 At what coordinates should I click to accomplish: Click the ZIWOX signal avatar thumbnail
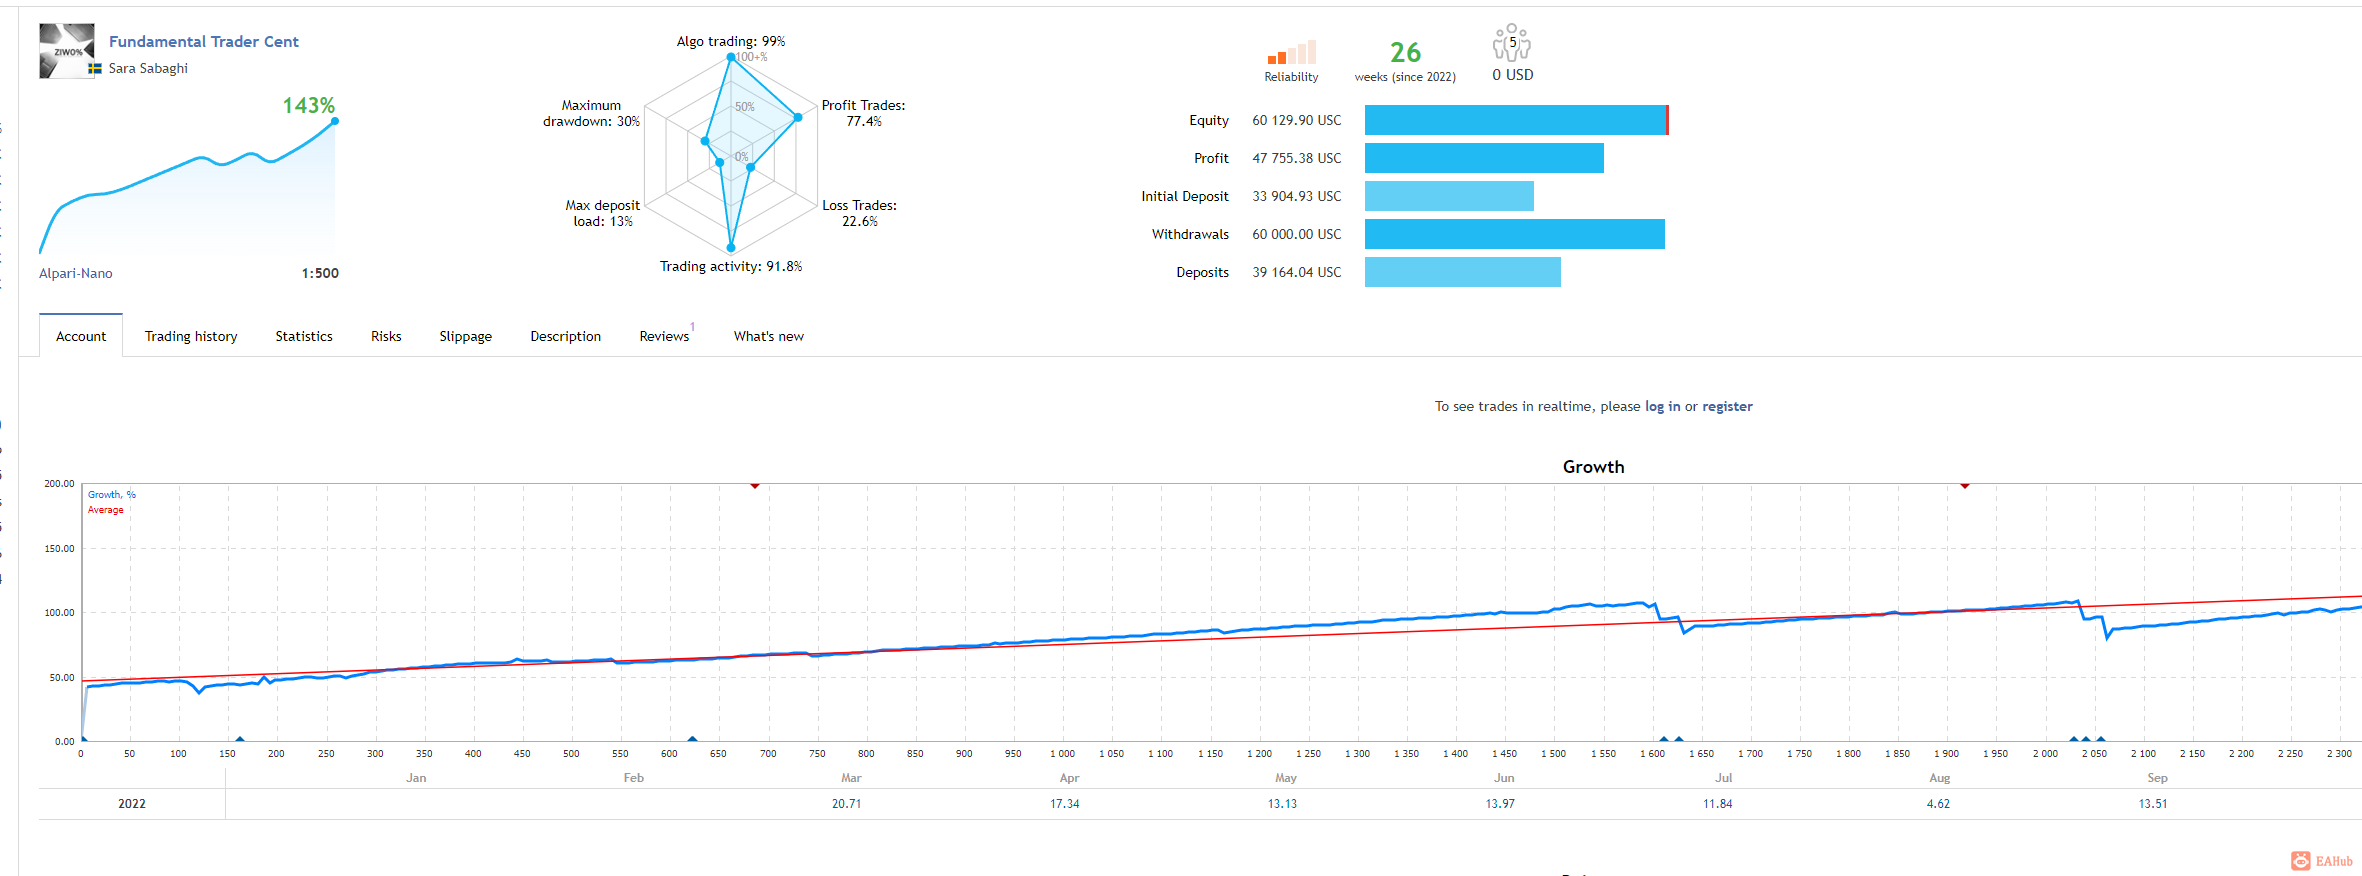click(66, 51)
